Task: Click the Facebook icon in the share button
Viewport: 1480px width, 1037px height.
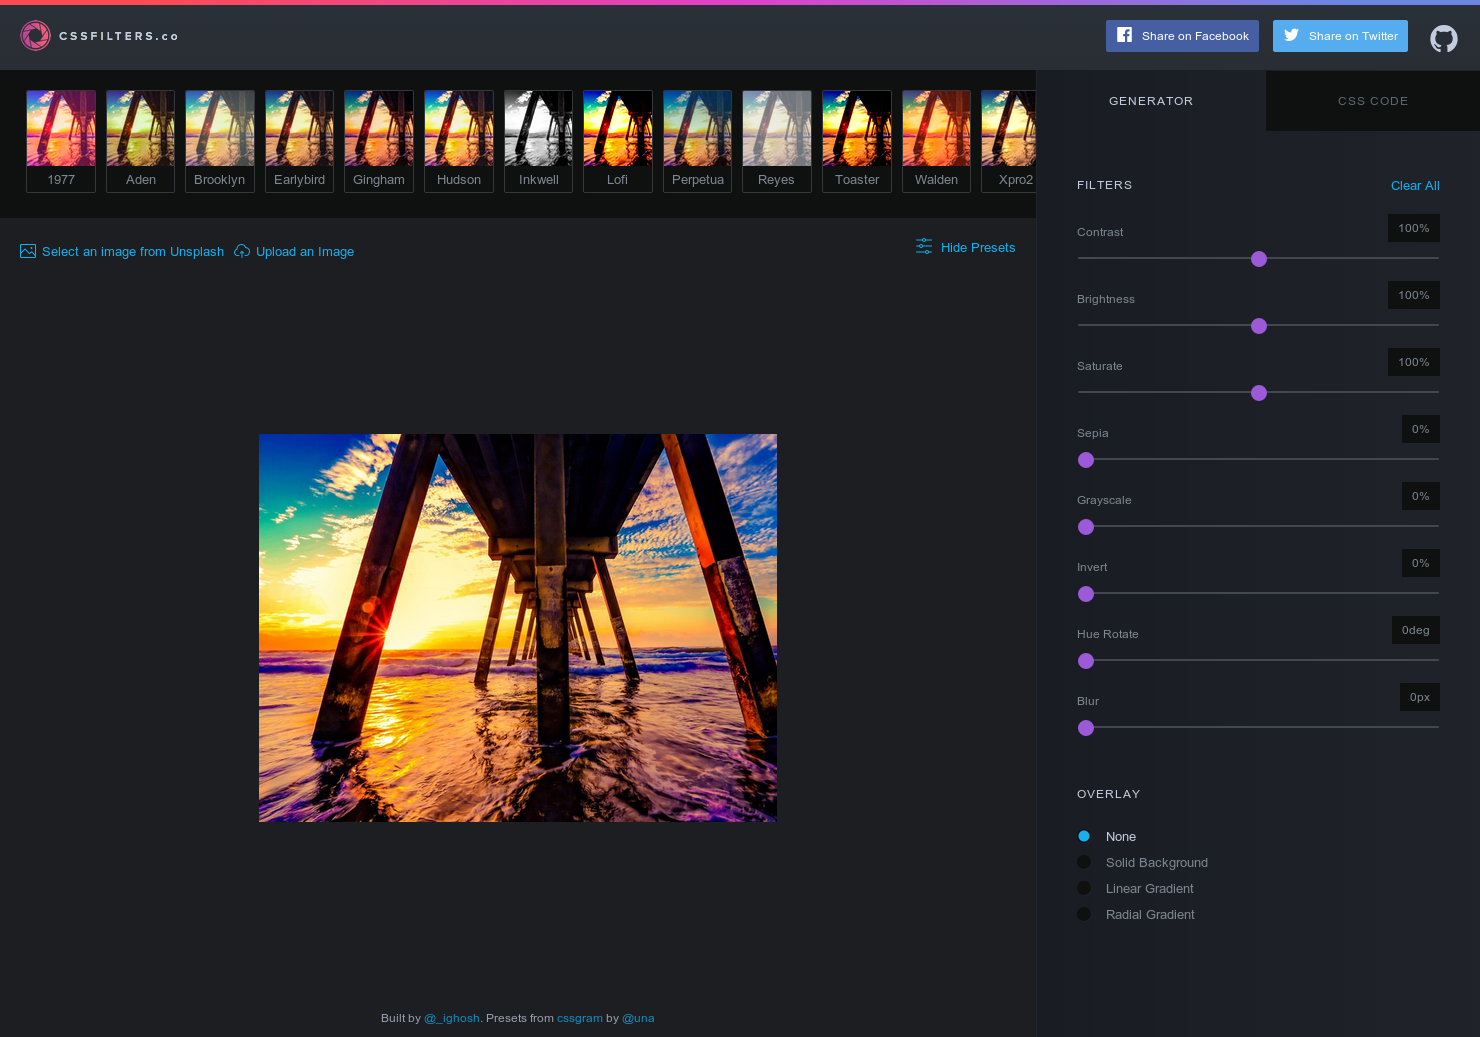Action: (1123, 36)
